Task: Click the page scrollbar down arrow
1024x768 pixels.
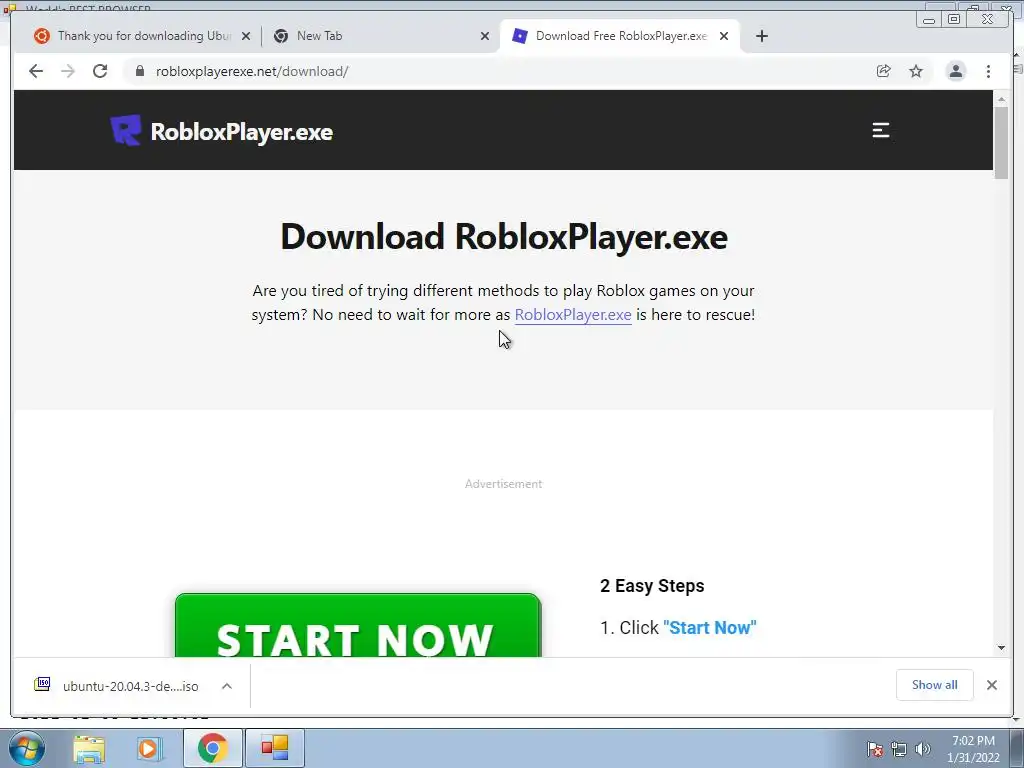Action: point(1001,648)
